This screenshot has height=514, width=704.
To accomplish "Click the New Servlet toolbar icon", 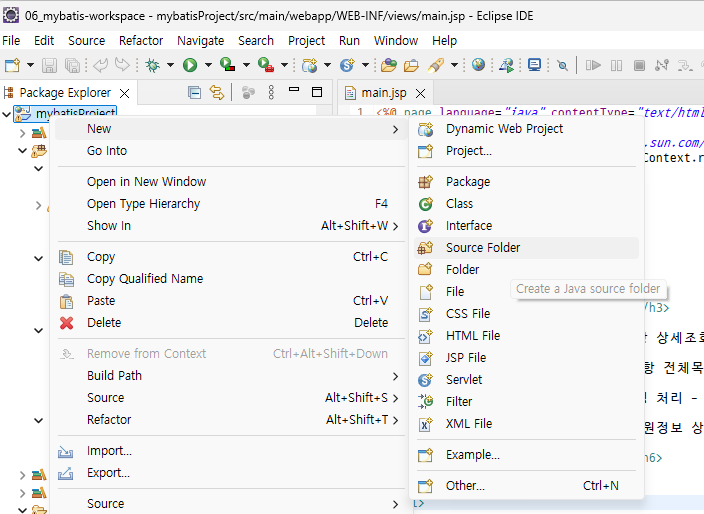I will pos(348,66).
